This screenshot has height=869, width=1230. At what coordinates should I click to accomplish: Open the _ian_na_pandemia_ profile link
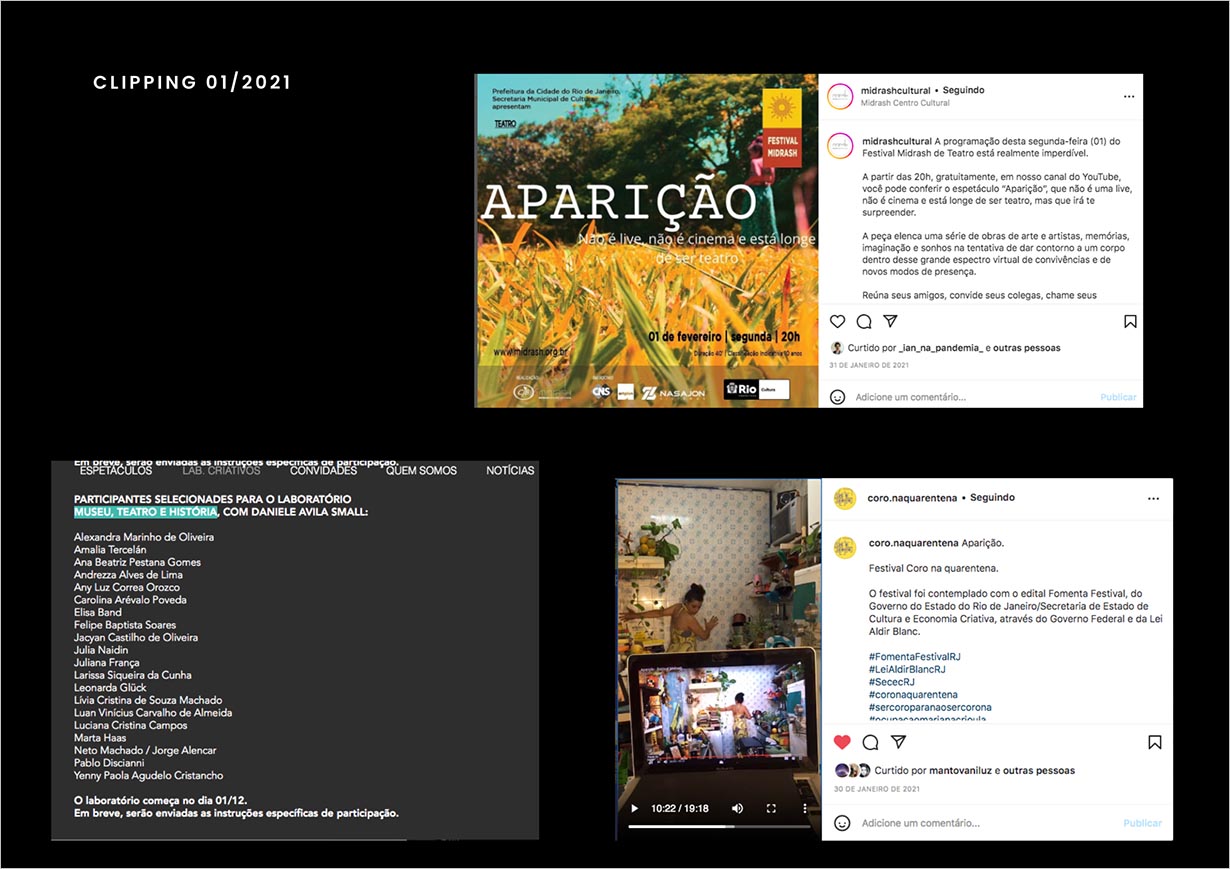[939, 348]
